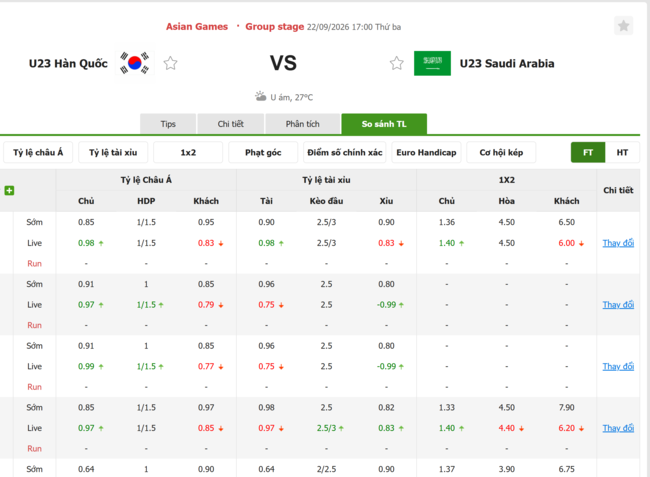Image resolution: width=650 pixels, height=477 pixels.
Task: Click the Group stage link
Action: (274, 27)
